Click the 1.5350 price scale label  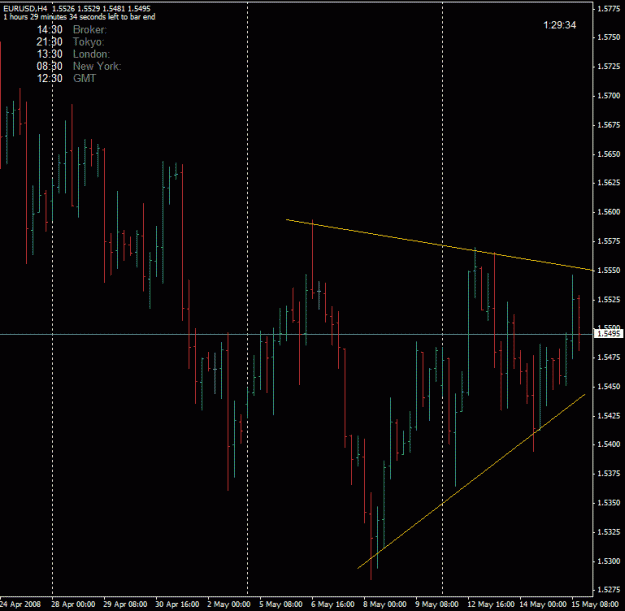click(609, 503)
